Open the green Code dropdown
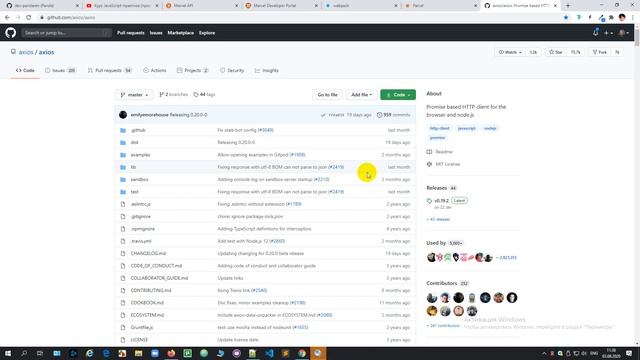The height and width of the screenshot is (360, 640). click(x=398, y=95)
